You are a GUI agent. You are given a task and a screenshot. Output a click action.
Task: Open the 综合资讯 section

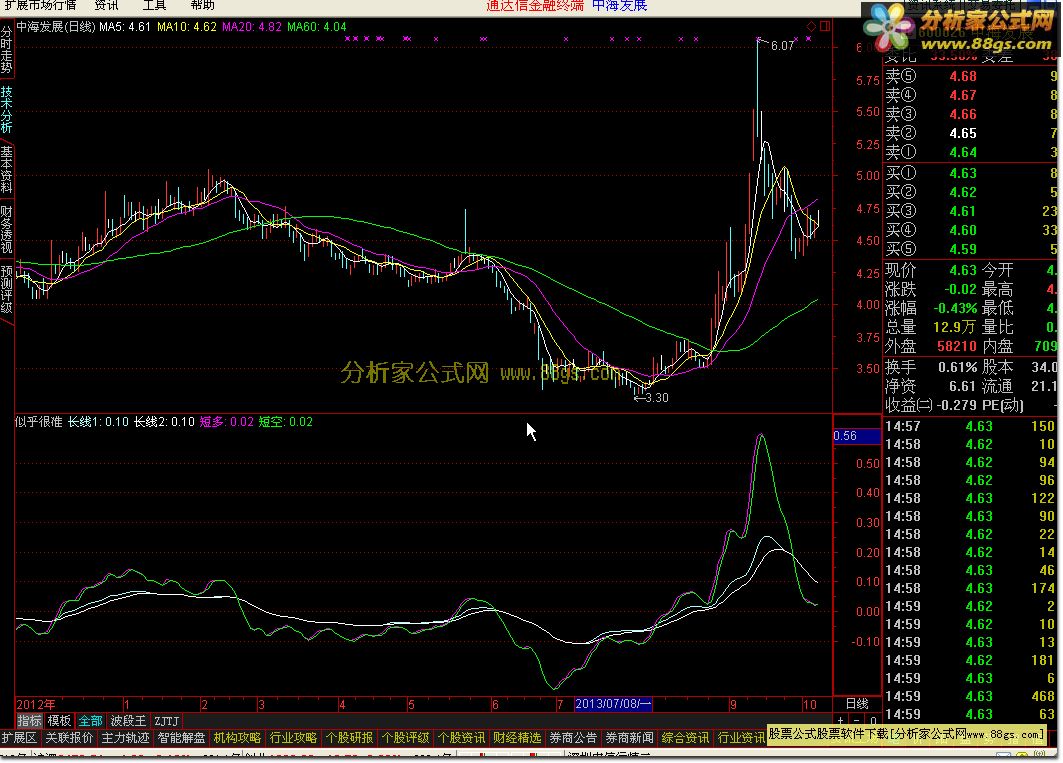[x=685, y=737]
